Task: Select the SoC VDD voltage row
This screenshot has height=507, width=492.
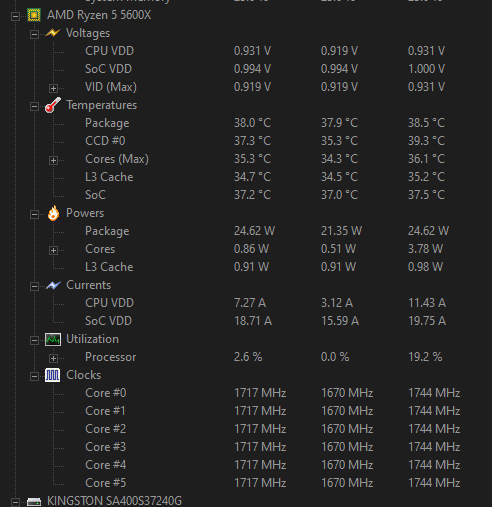Action: coord(108,69)
